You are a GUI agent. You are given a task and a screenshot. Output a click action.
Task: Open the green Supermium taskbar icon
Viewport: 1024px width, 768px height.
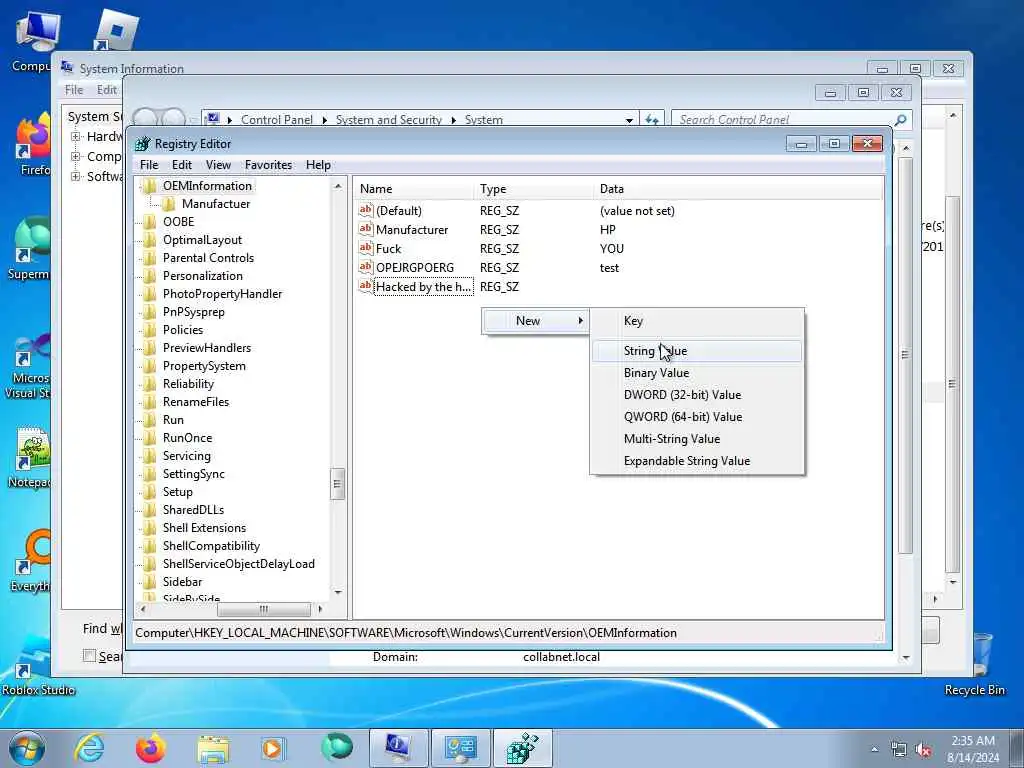[x=336, y=748]
